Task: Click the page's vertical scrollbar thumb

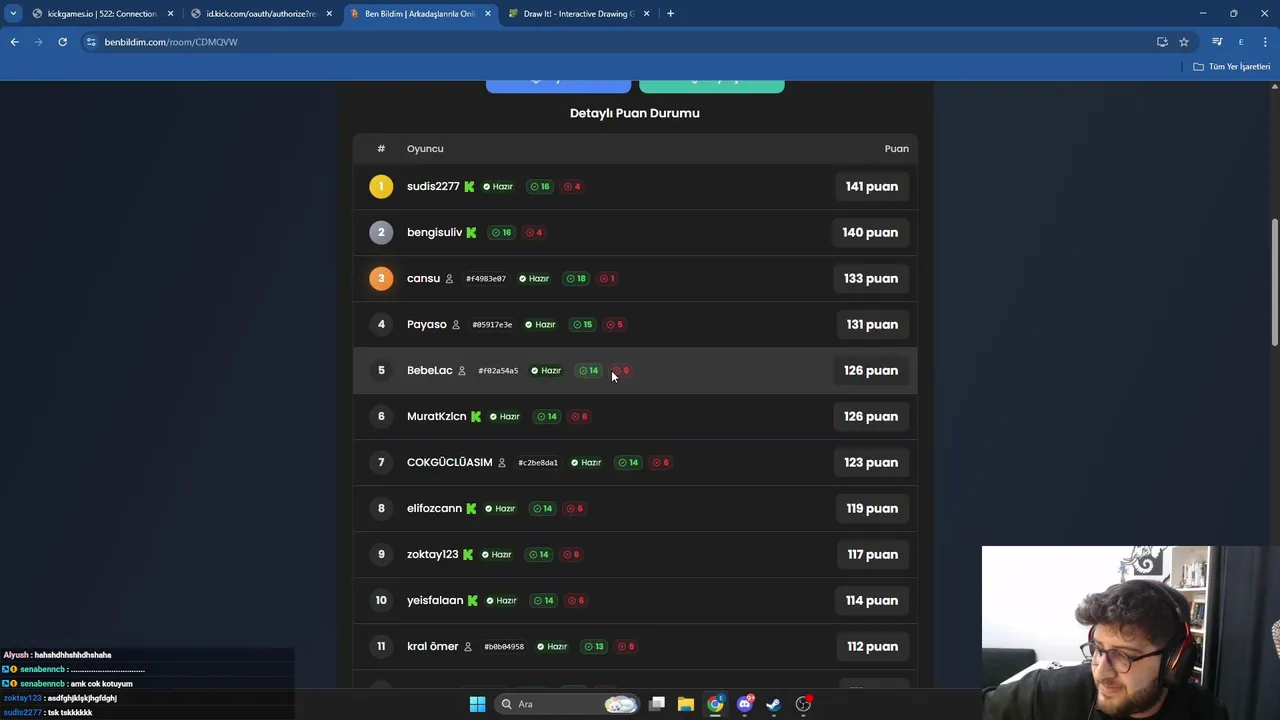Action: coord(1274,283)
